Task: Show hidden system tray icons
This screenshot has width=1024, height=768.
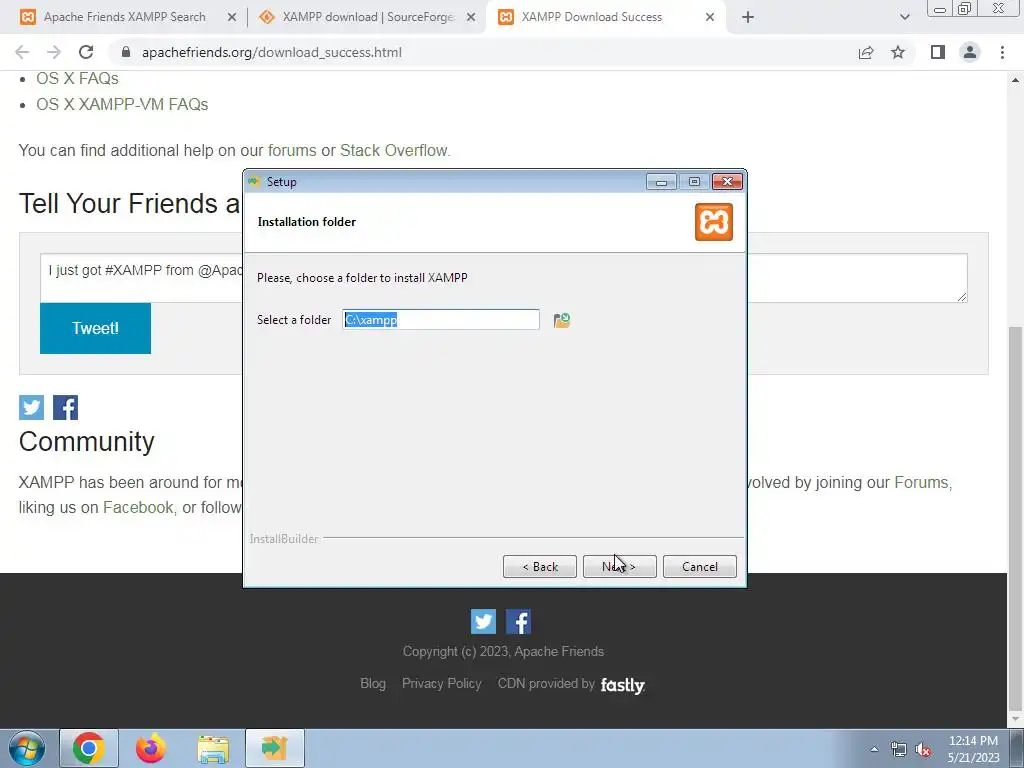Action: click(x=874, y=749)
